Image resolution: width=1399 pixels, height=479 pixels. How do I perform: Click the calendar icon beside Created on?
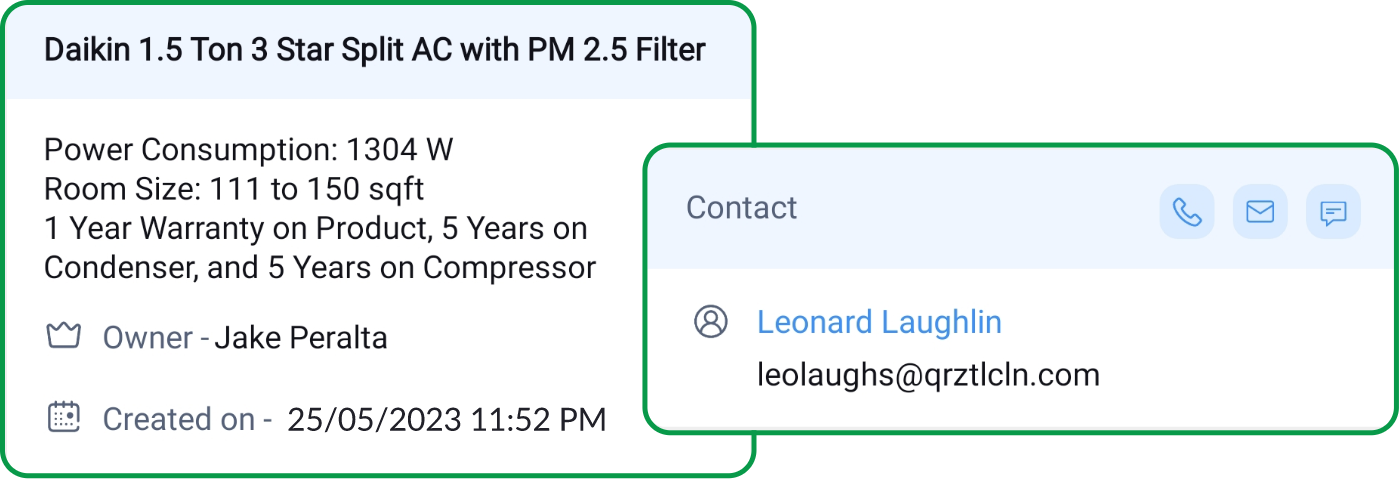pos(63,417)
